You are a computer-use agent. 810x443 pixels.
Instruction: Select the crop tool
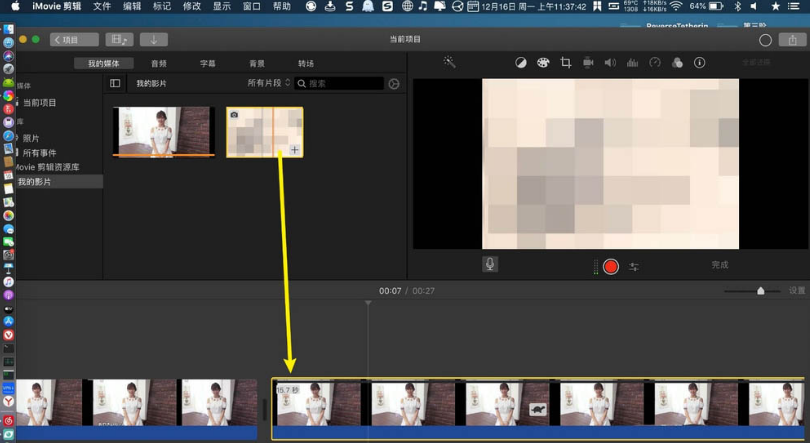tap(566, 63)
